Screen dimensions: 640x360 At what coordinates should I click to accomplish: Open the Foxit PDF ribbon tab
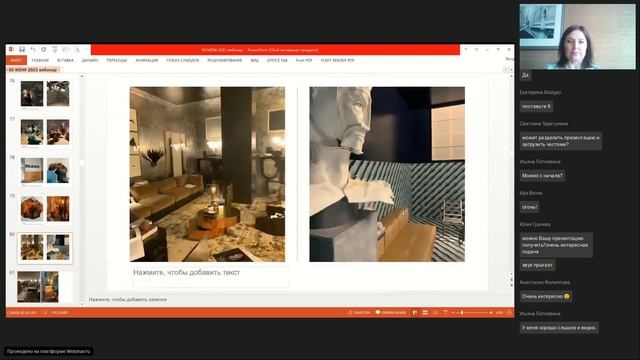coord(304,60)
